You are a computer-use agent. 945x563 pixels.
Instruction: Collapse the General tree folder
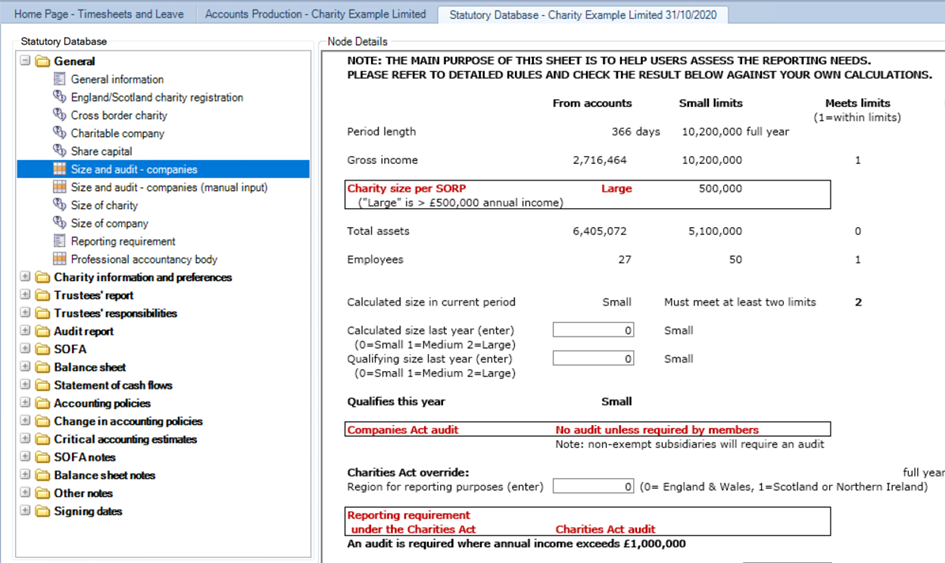tap(25, 60)
